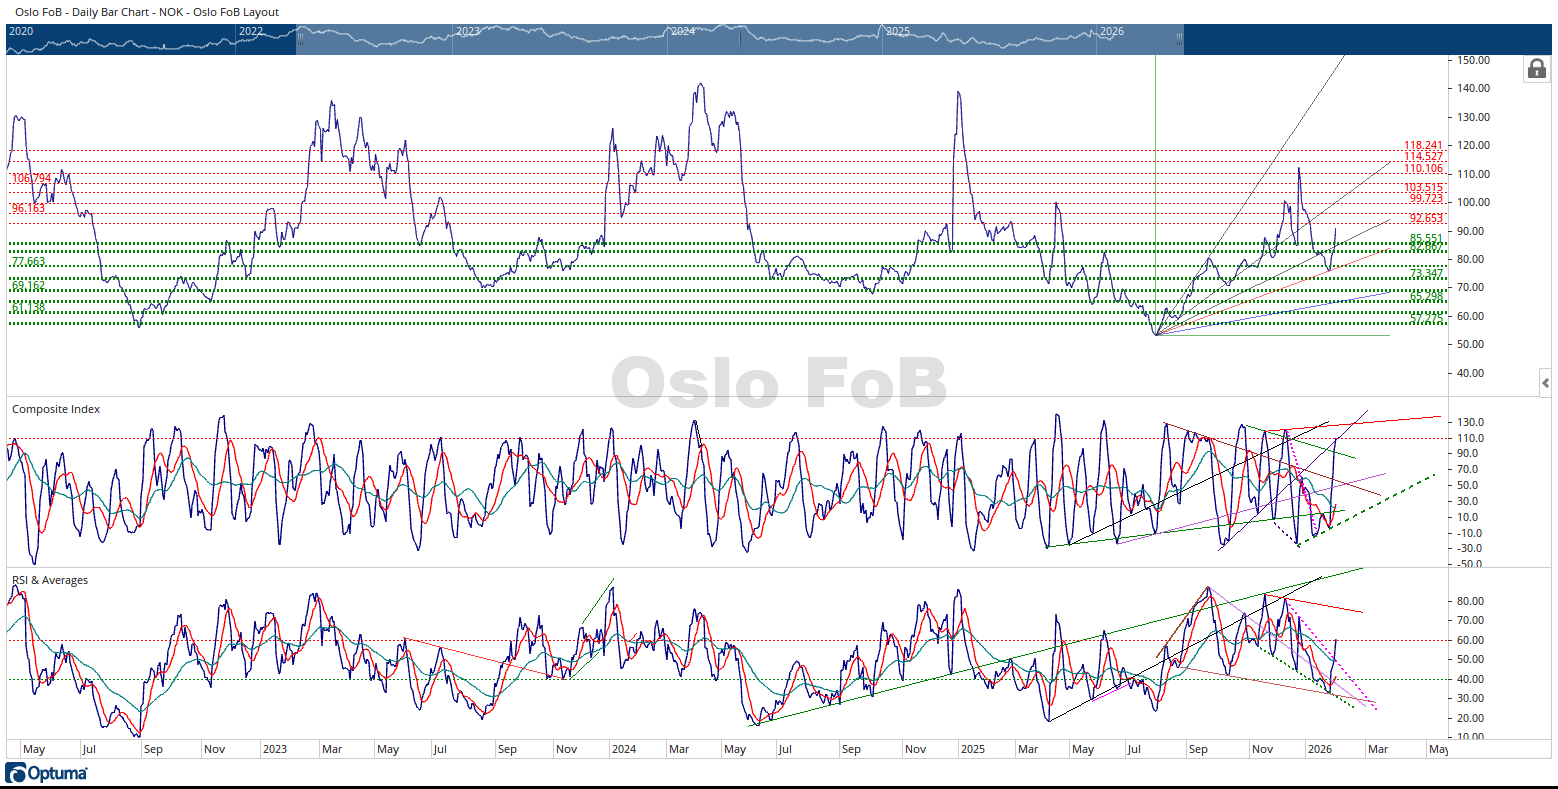Click the Oslo FoB watermark text

pyautogui.click(x=778, y=383)
